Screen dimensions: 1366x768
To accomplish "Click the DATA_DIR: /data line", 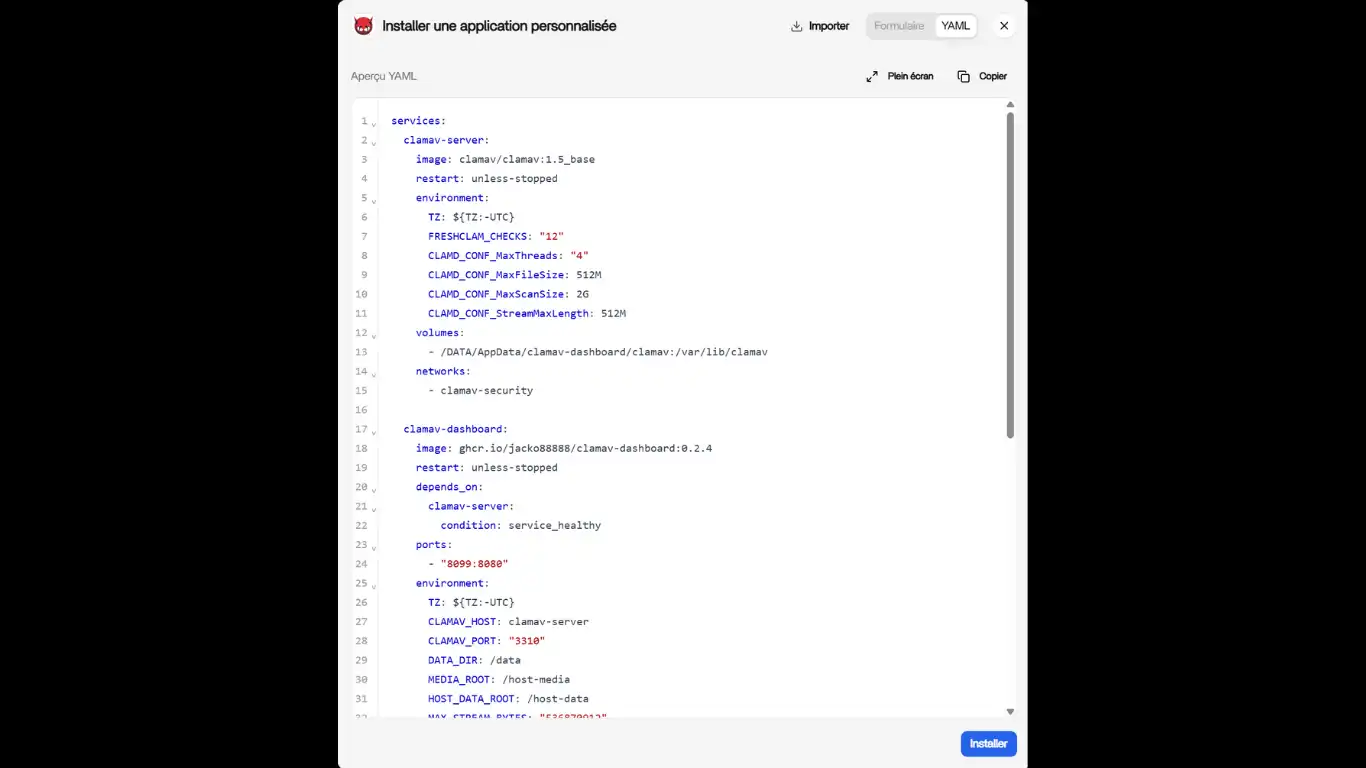I will [x=474, y=660].
